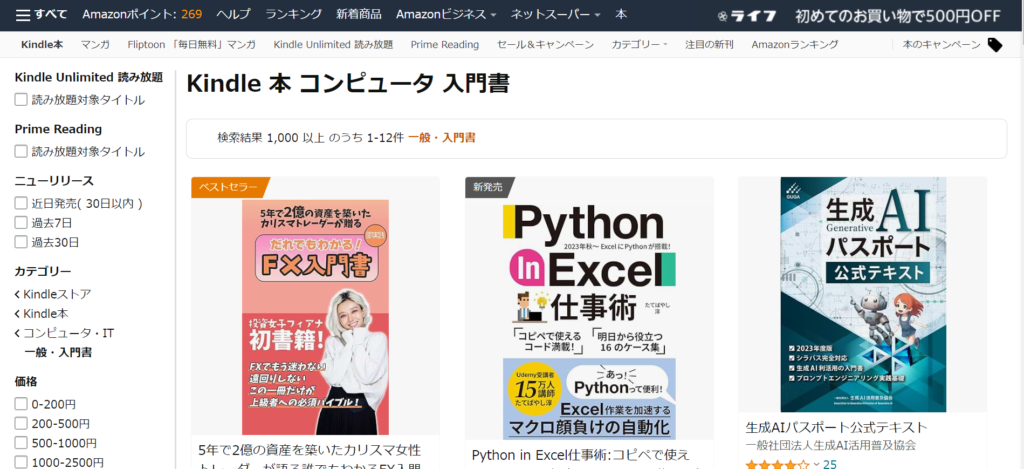
Task: Tick the 0-200円 price checkbox
Action: (x=21, y=404)
